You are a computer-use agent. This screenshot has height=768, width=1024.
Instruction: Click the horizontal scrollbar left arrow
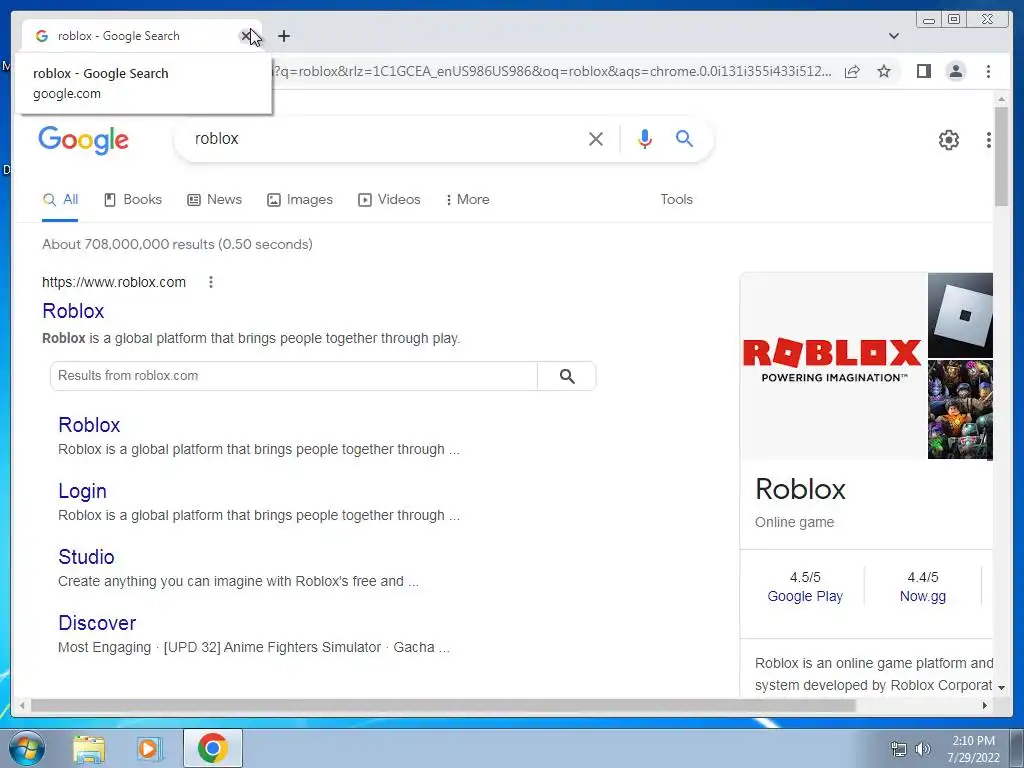pos(22,705)
